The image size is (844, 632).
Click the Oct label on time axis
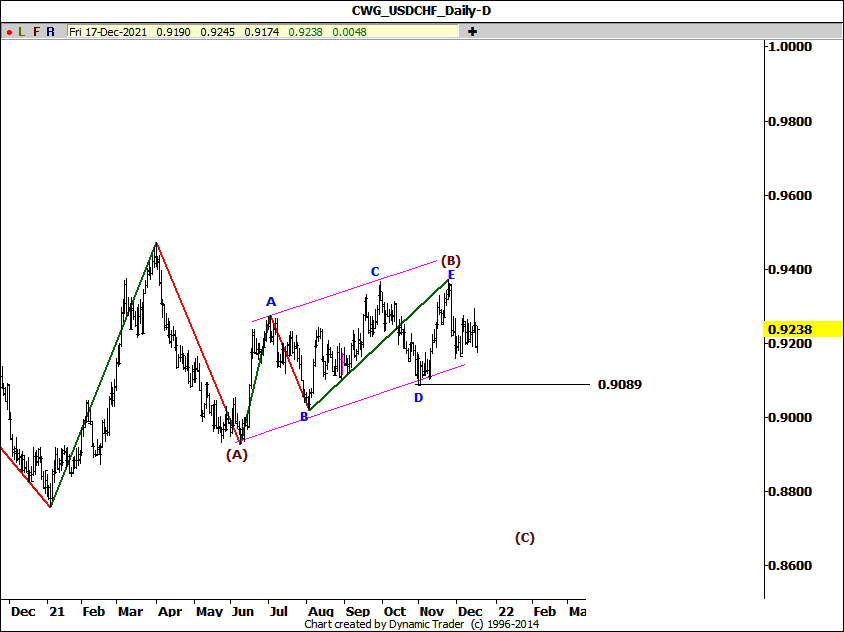tap(395, 612)
